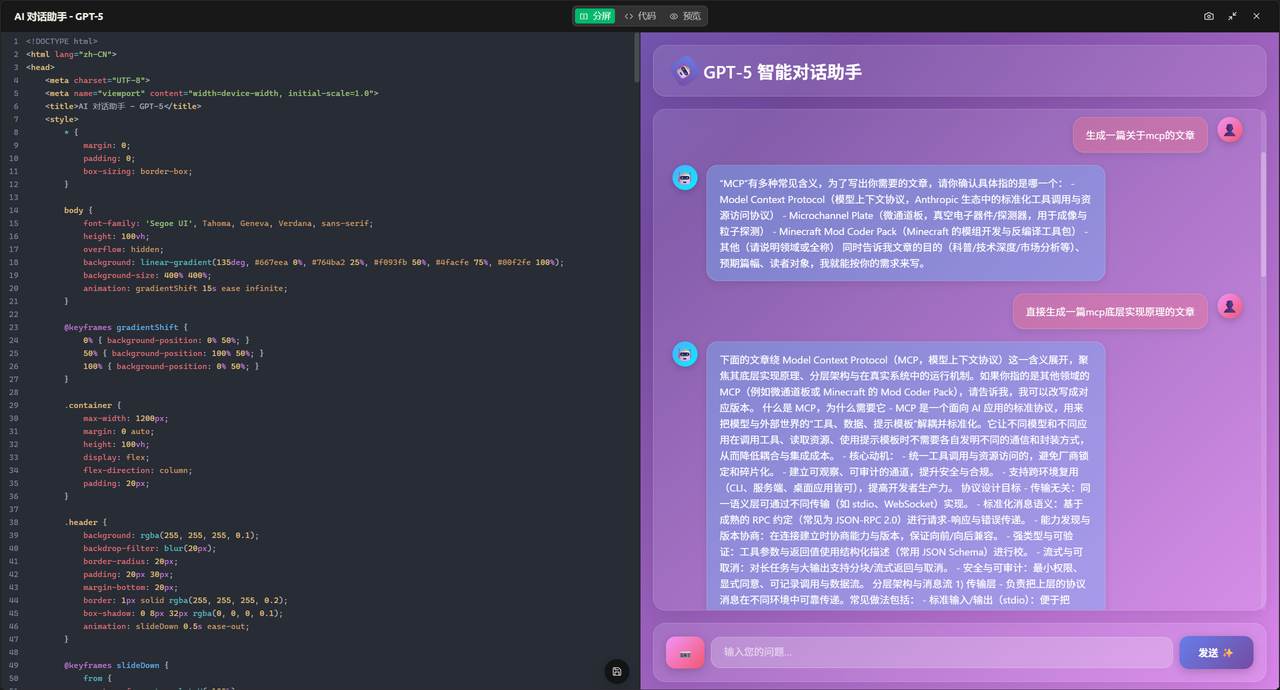
Task: Click the <meta charset="UTF-8"> line
Action: click(97, 80)
